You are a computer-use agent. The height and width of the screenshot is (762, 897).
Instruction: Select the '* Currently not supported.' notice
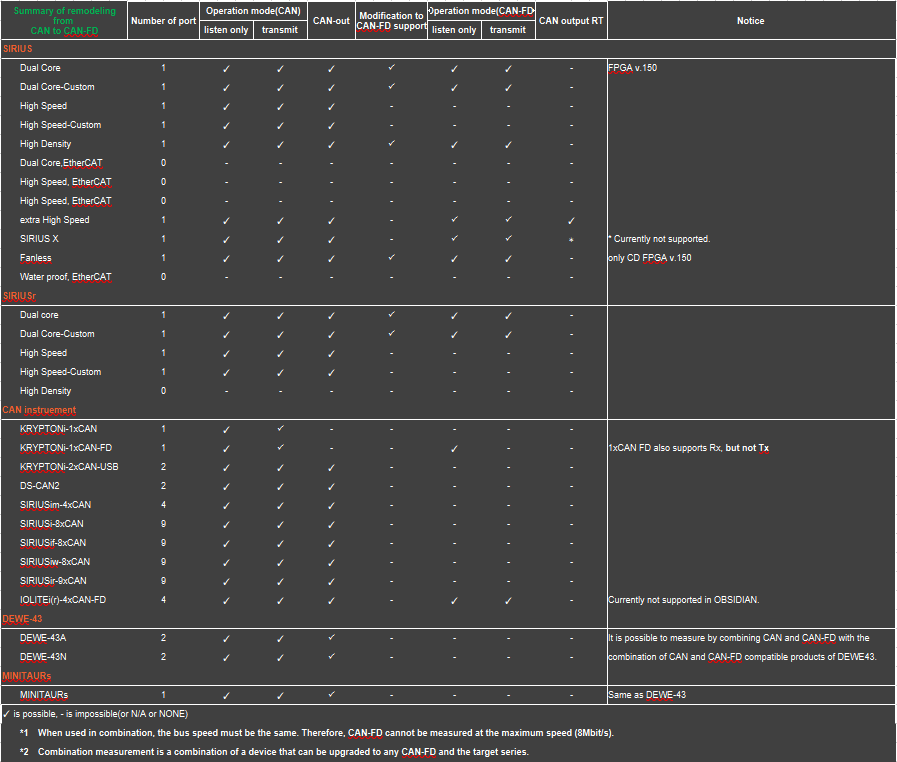point(659,239)
